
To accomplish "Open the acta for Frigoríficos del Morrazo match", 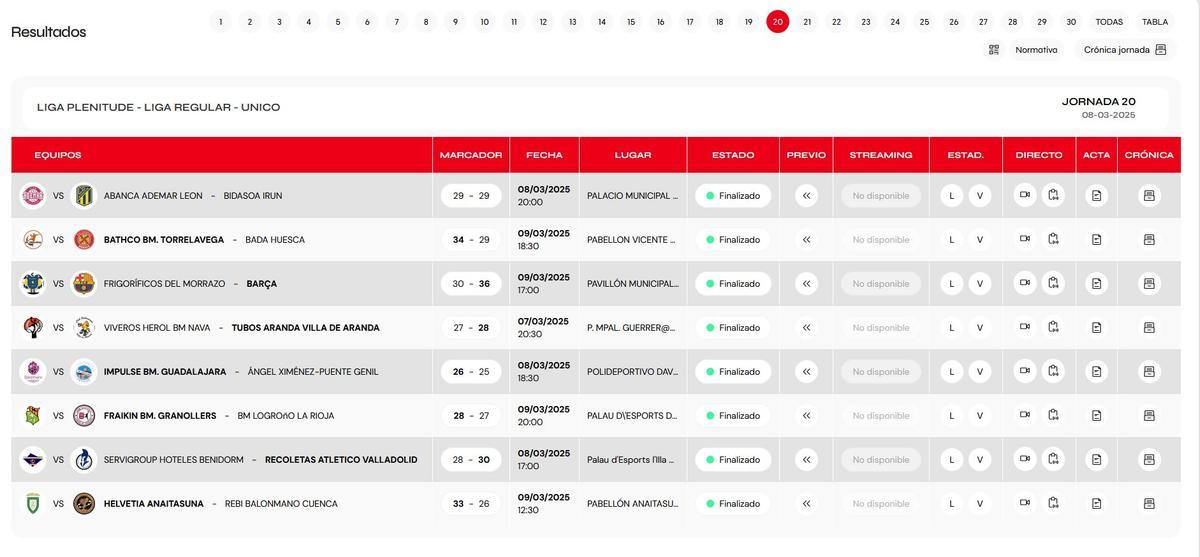I will (x=1097, y=284).
